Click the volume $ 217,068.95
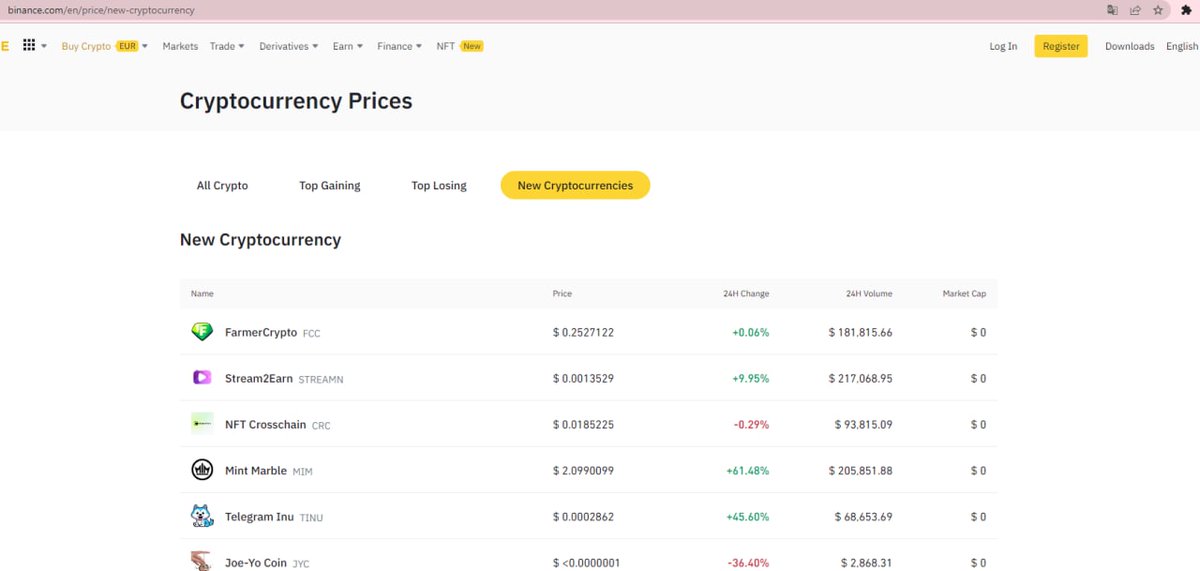 861,378
